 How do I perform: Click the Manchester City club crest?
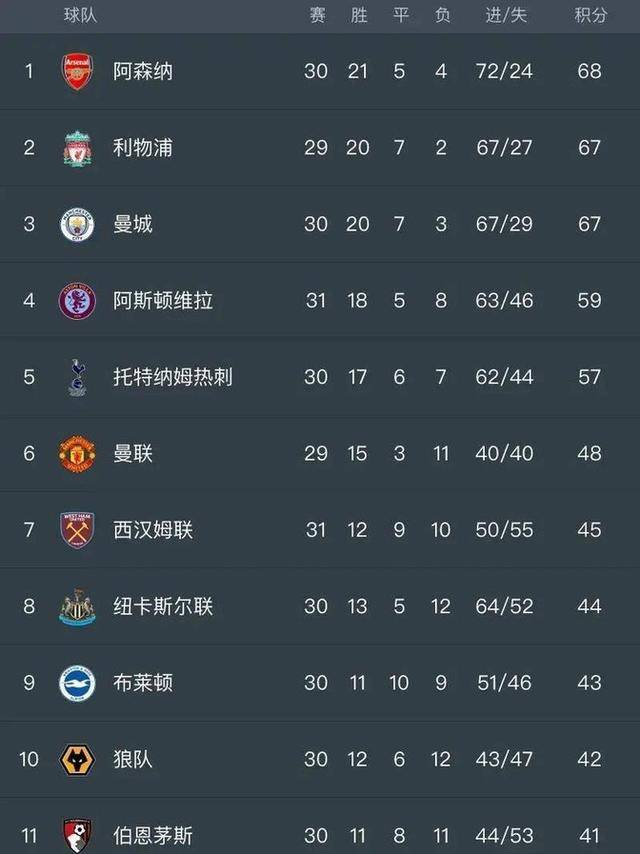click(77, 224)
